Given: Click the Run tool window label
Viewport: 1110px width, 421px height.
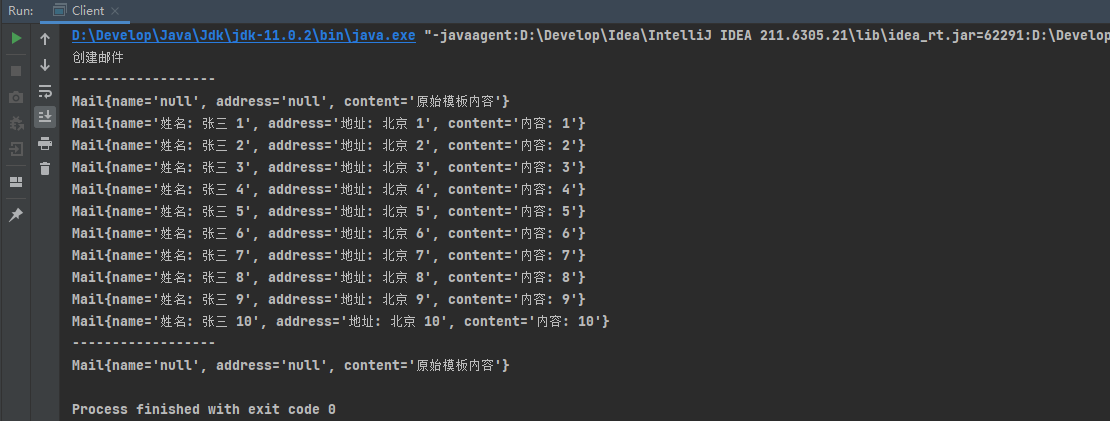Looking at the screenshot, I should point(20,10).
